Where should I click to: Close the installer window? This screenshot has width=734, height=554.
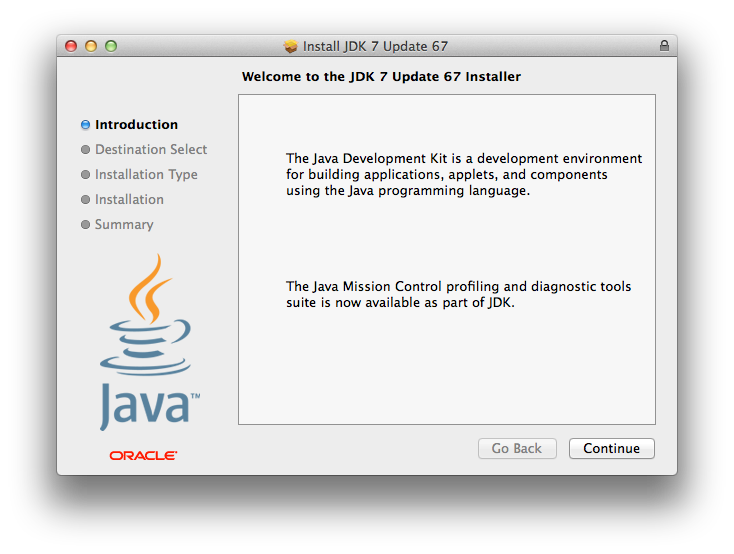click(71, 46)
